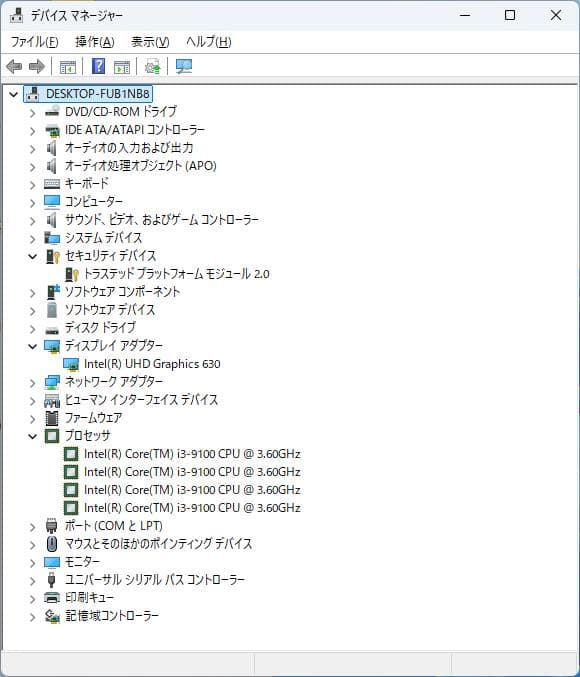Screen dimensions: 580x677
Task: Expand the オーディオの入力および出力 category
Action: (32, 149)
